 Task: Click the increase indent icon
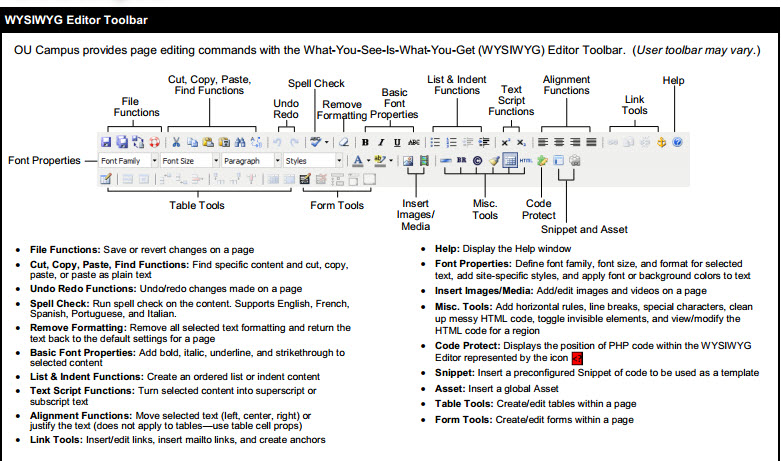[x=484, y=142]
